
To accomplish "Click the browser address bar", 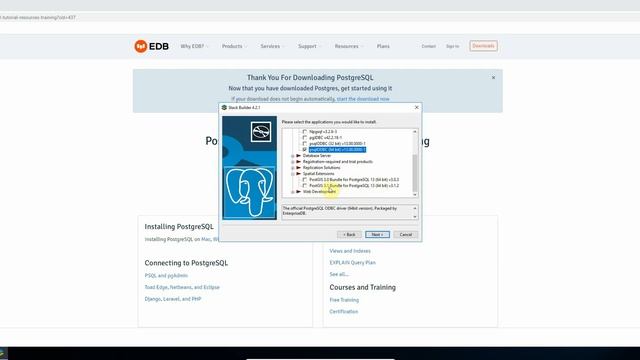I will coord(320,18).
